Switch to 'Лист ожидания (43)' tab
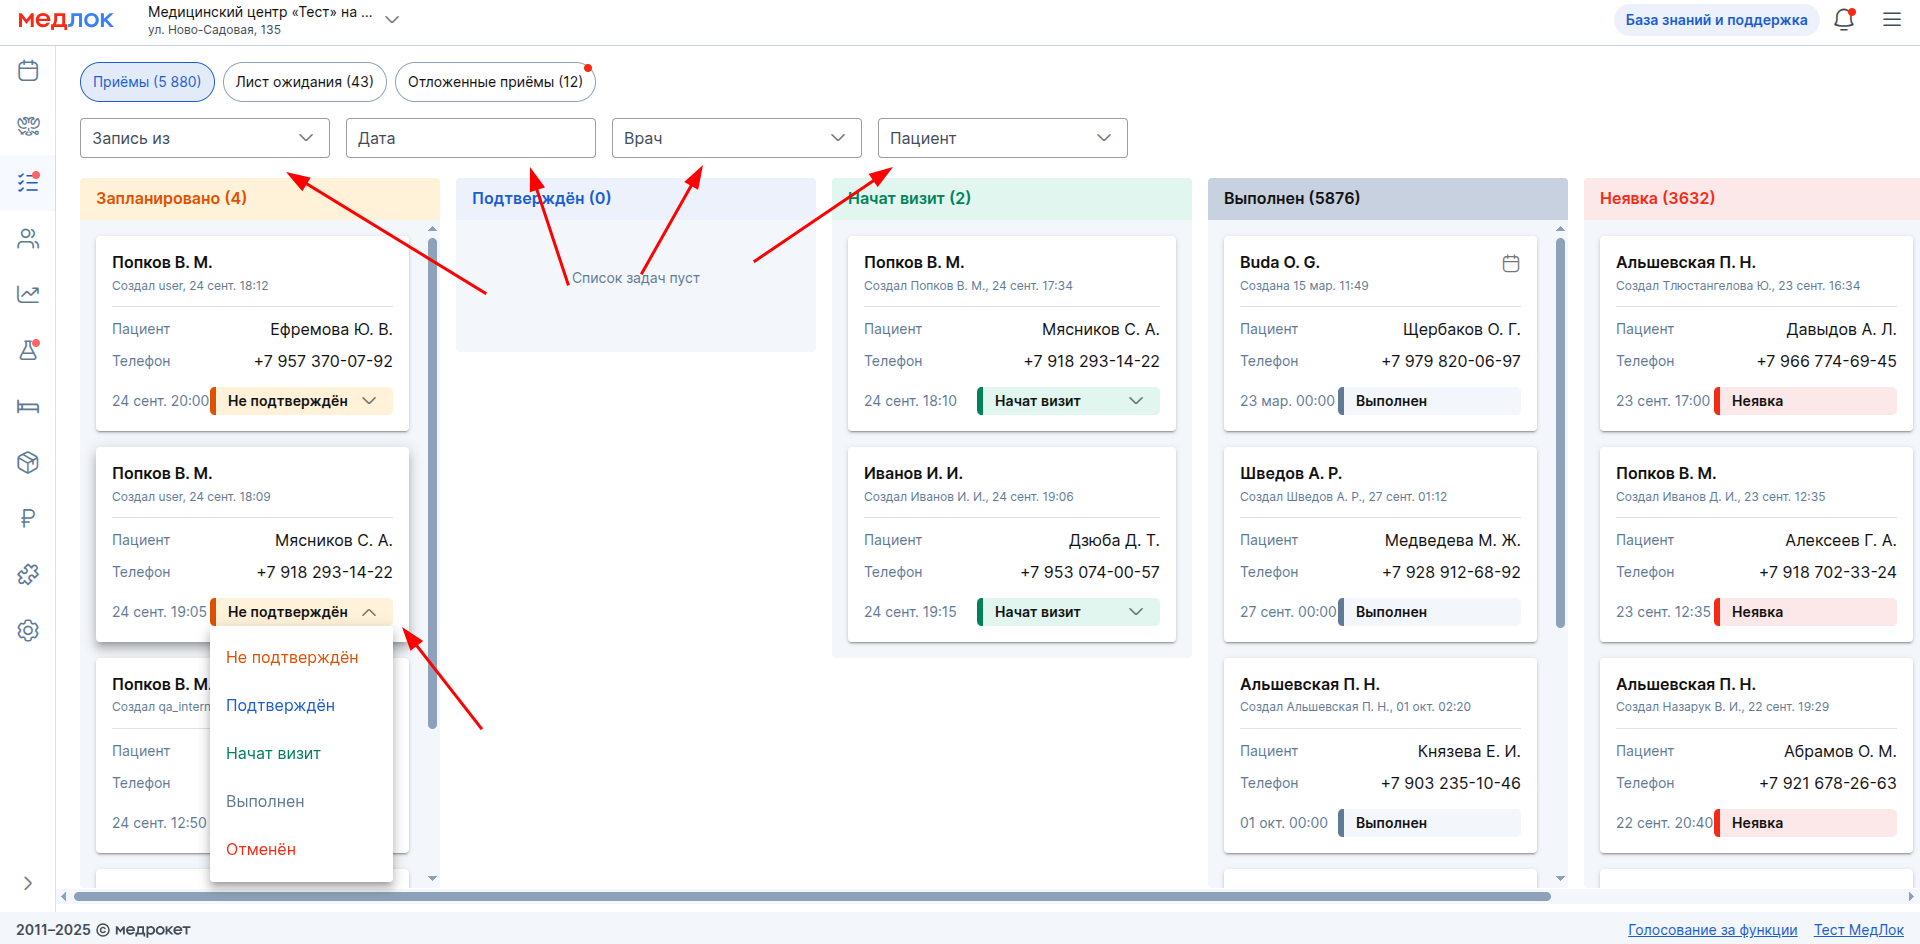The width and height of the screenshot is (1920, 944). click(304, 82)
